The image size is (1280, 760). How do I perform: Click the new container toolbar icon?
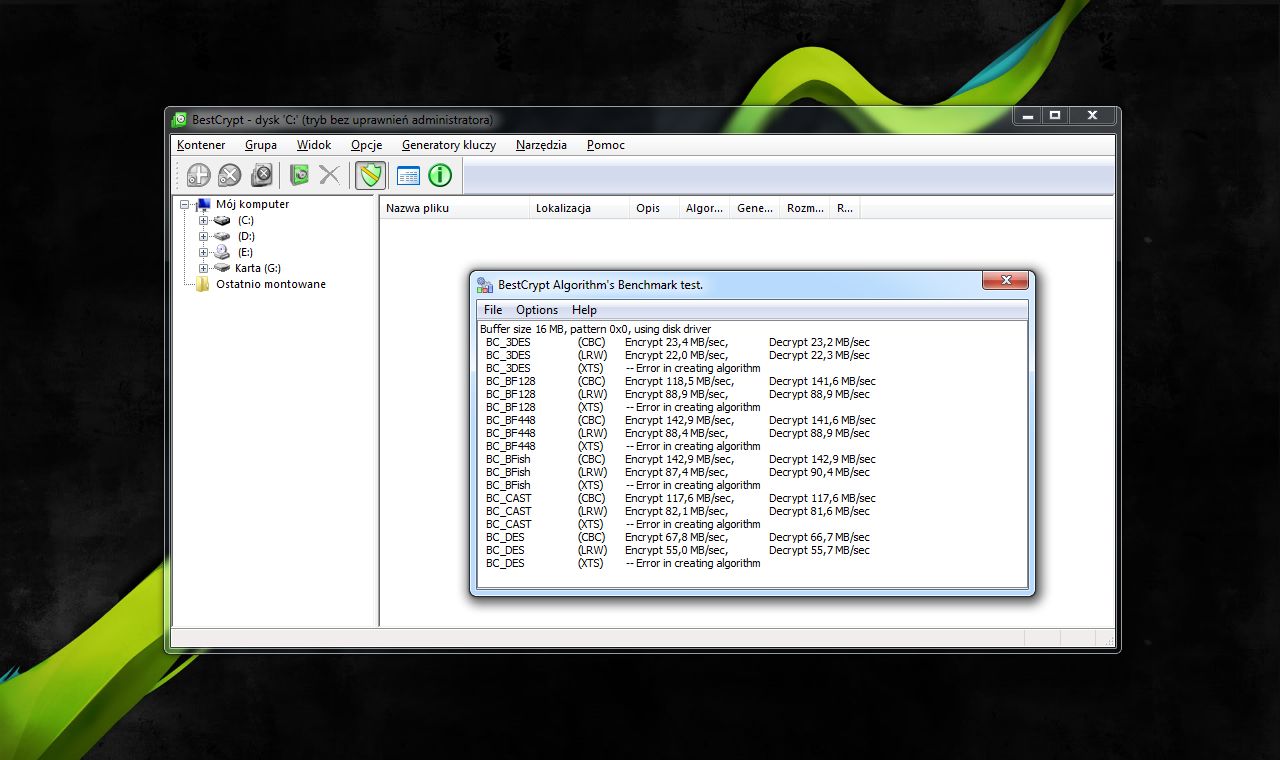pos(199,176)
